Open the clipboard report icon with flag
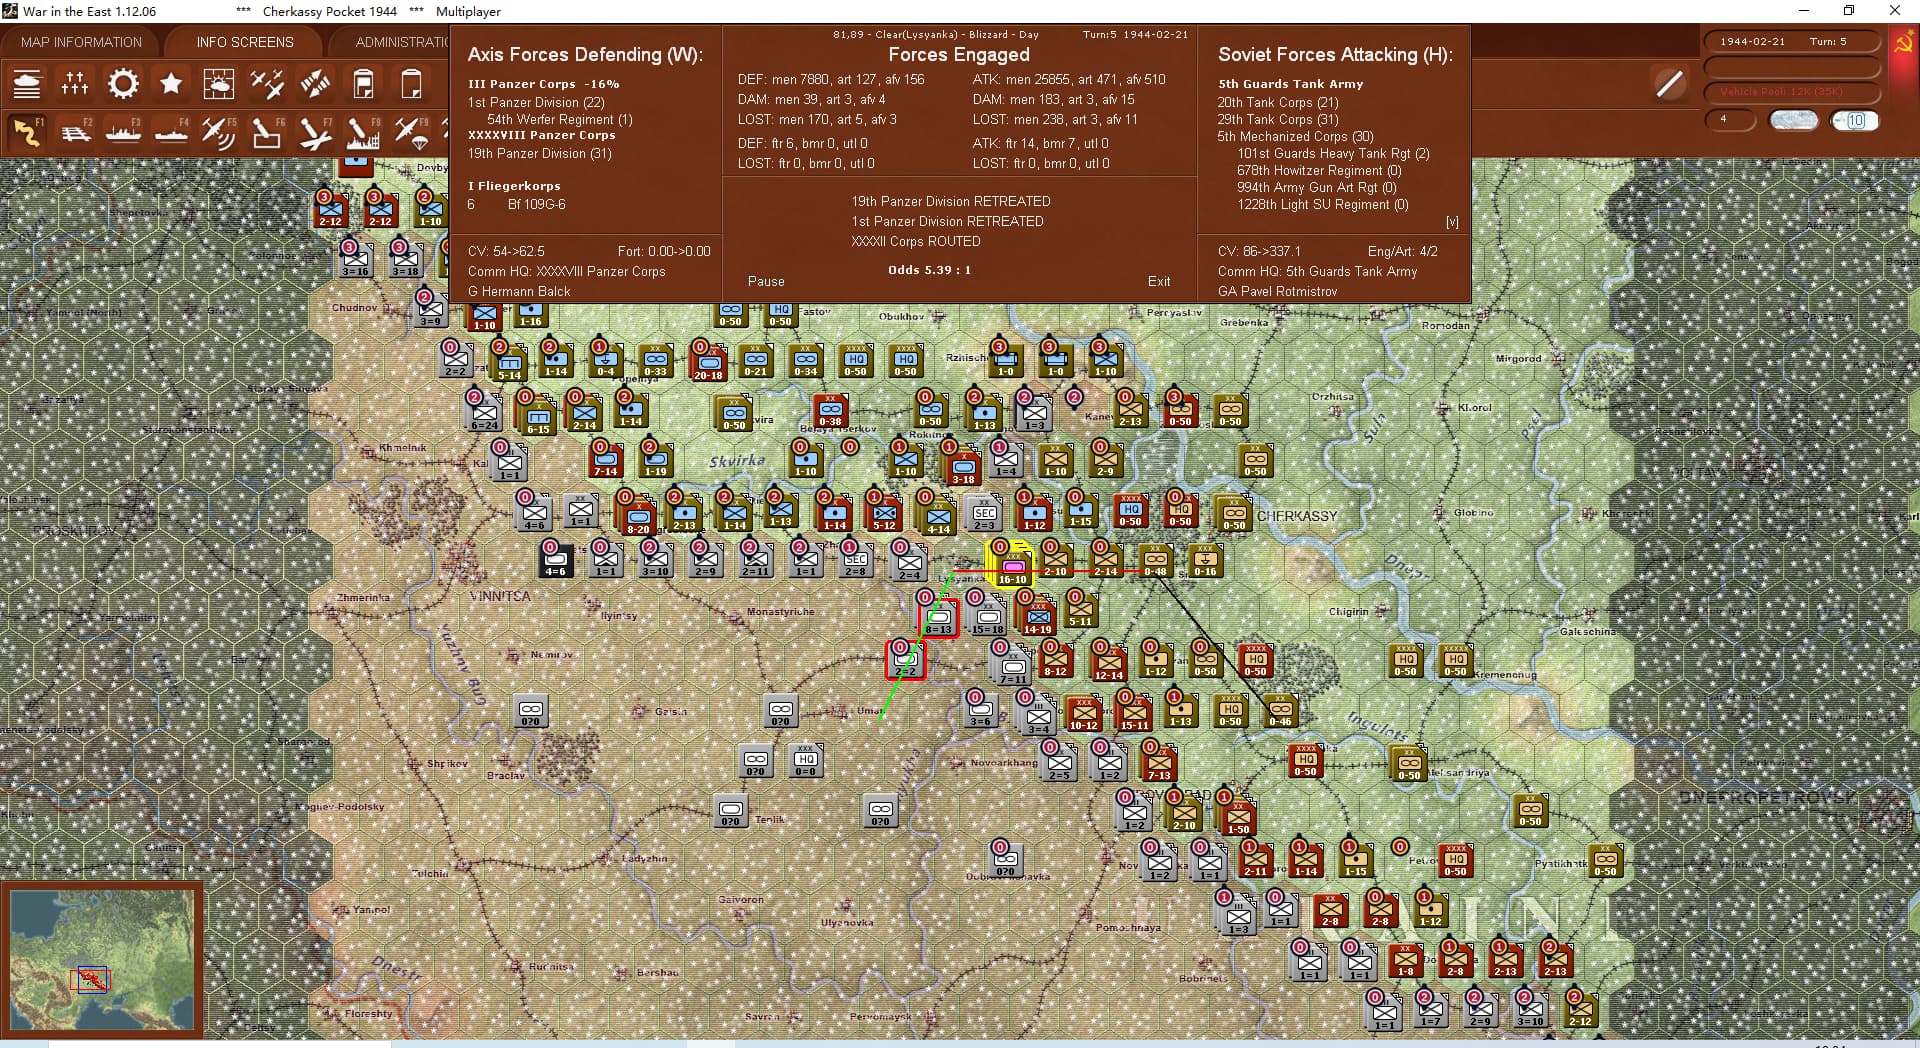Viewport: 1920px width, 1048px height. pos(363,84)
